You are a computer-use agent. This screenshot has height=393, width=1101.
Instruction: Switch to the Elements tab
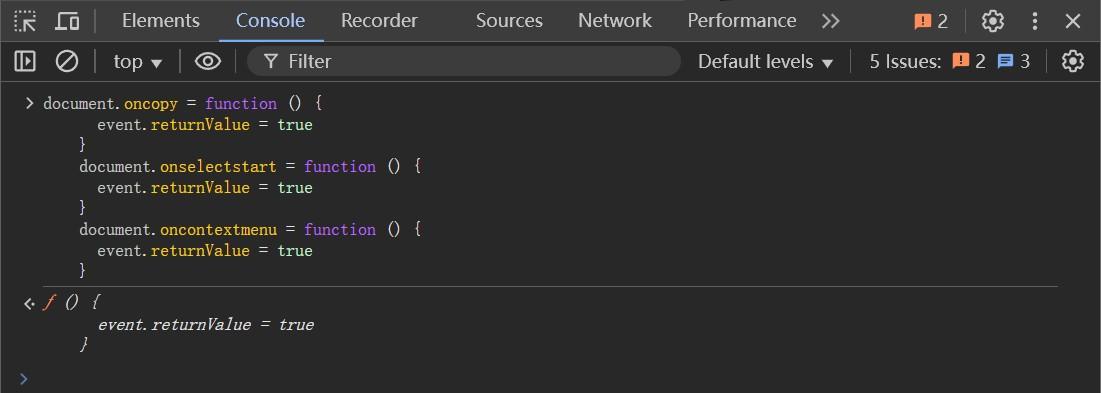coord(161,21)
